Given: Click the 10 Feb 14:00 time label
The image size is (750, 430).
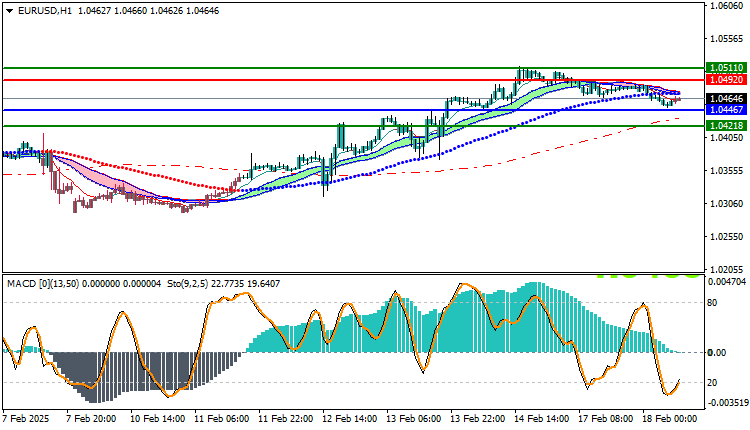Looking at the screenshot, I should pyautogui.click(x=158, y=419).
